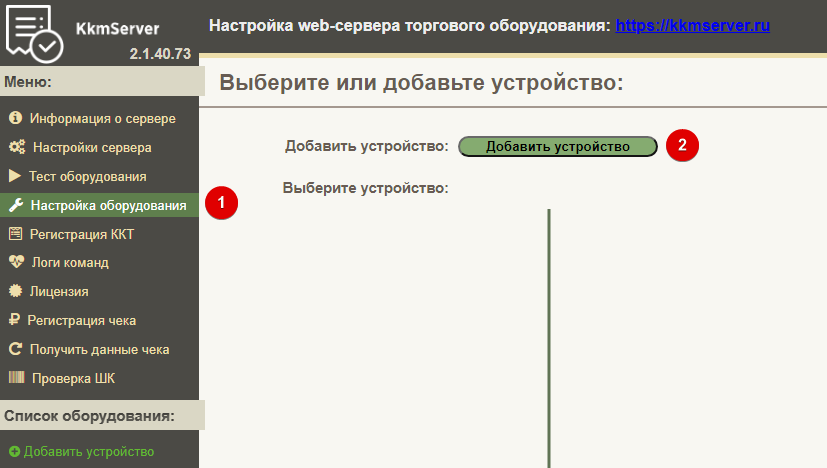827x468 pixels.
Task: Click the heartbeat icon beside Логи команд
Action: pos(16,262)
